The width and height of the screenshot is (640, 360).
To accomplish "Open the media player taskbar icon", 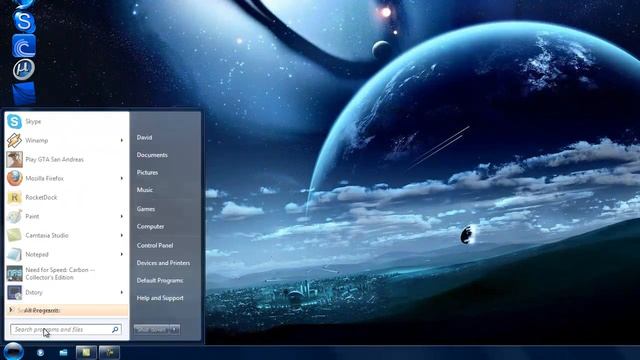I will (x=40, y=352).
